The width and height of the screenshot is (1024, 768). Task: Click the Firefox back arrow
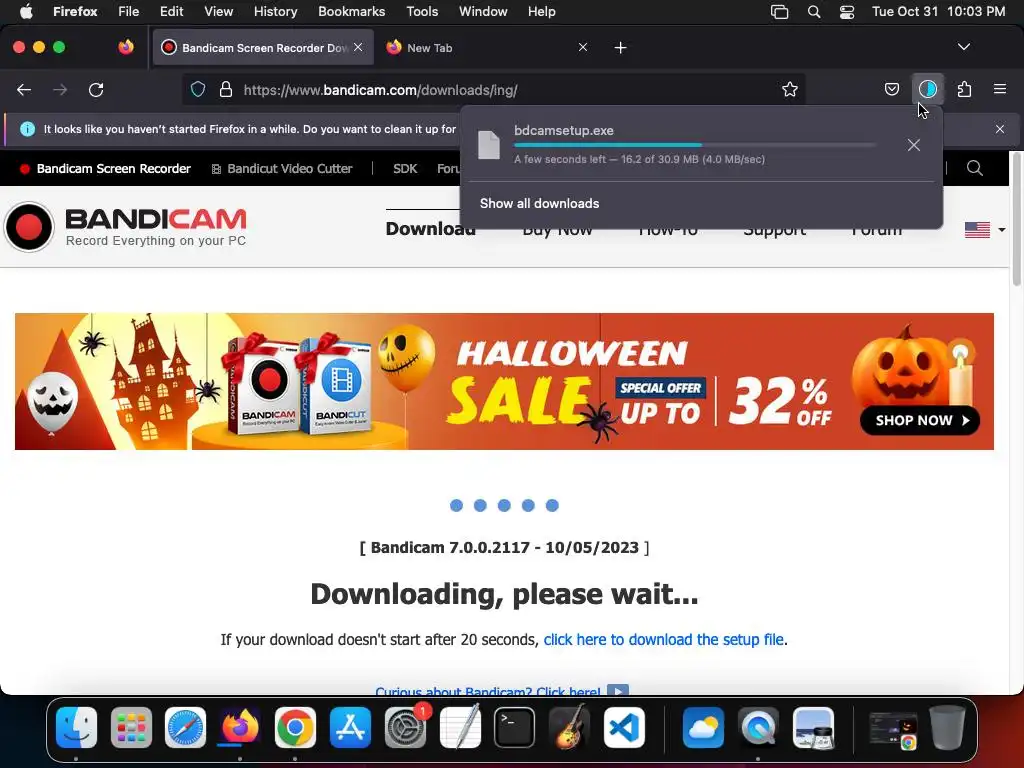click(24, 89)
